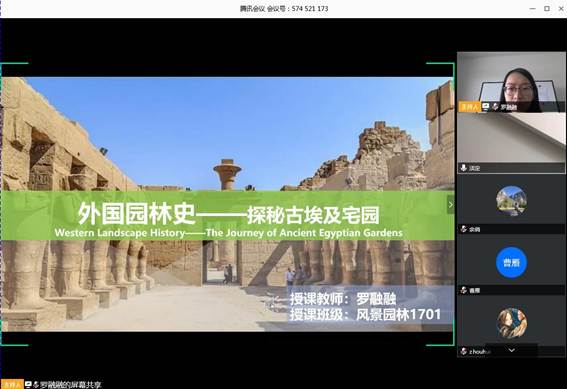567x389 pixels.
Task: Expand more participants with down chevron
Action: [x=511, y=350]
